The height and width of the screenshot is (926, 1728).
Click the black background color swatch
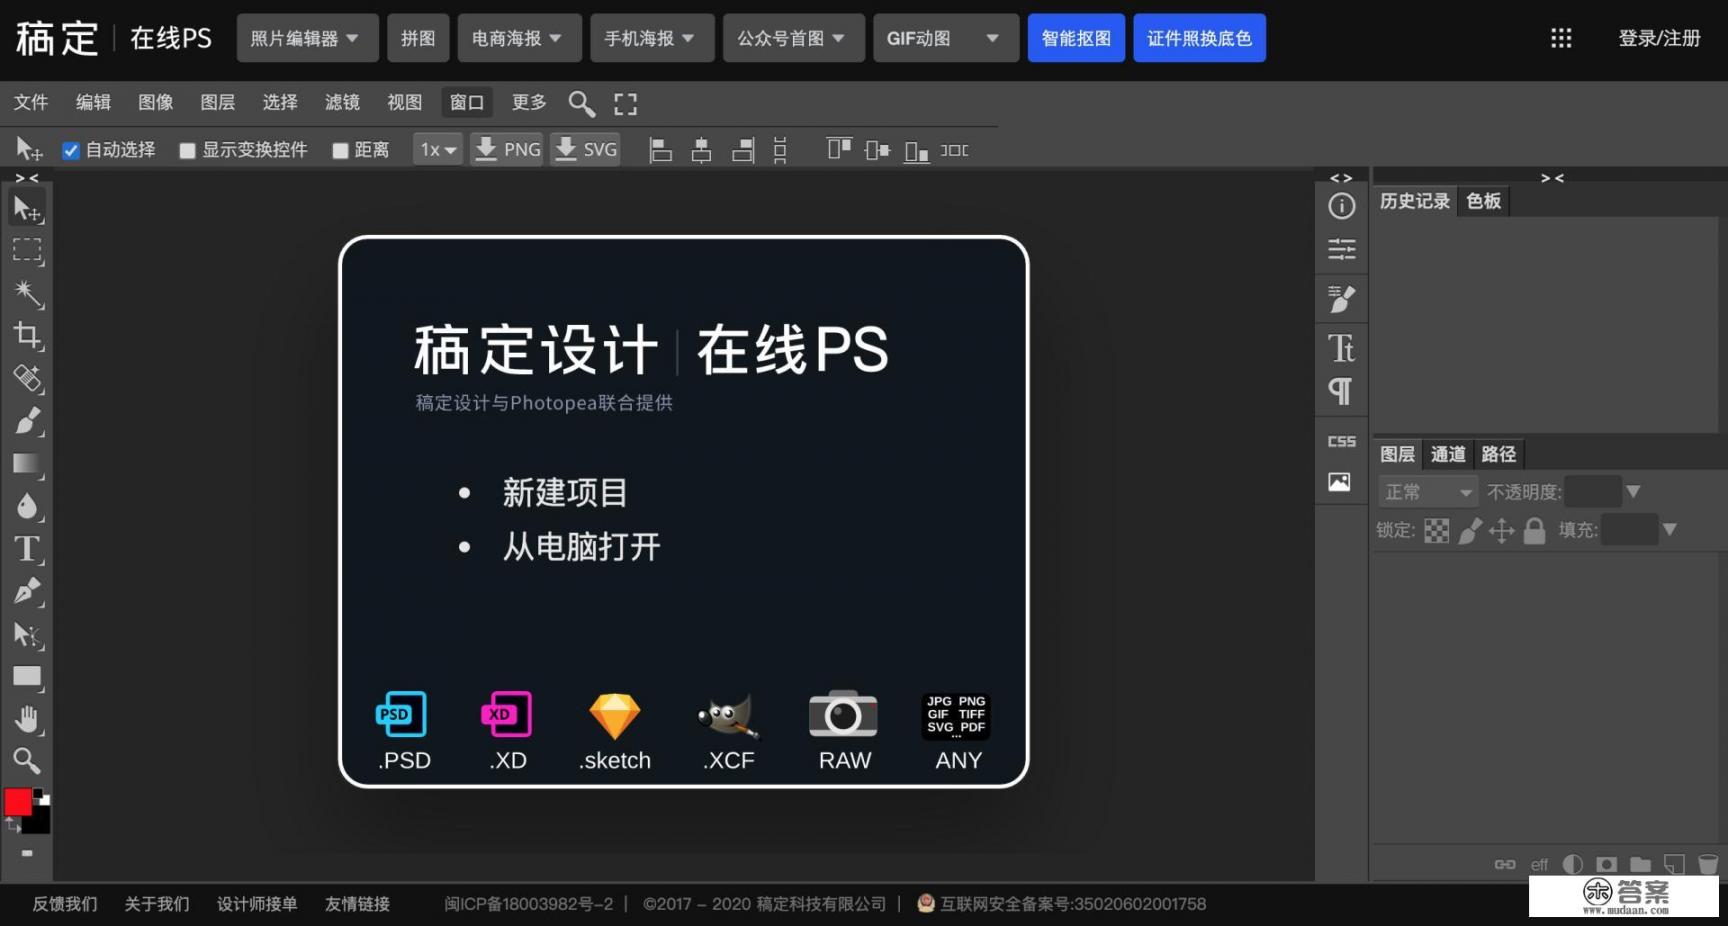(38, 821)
